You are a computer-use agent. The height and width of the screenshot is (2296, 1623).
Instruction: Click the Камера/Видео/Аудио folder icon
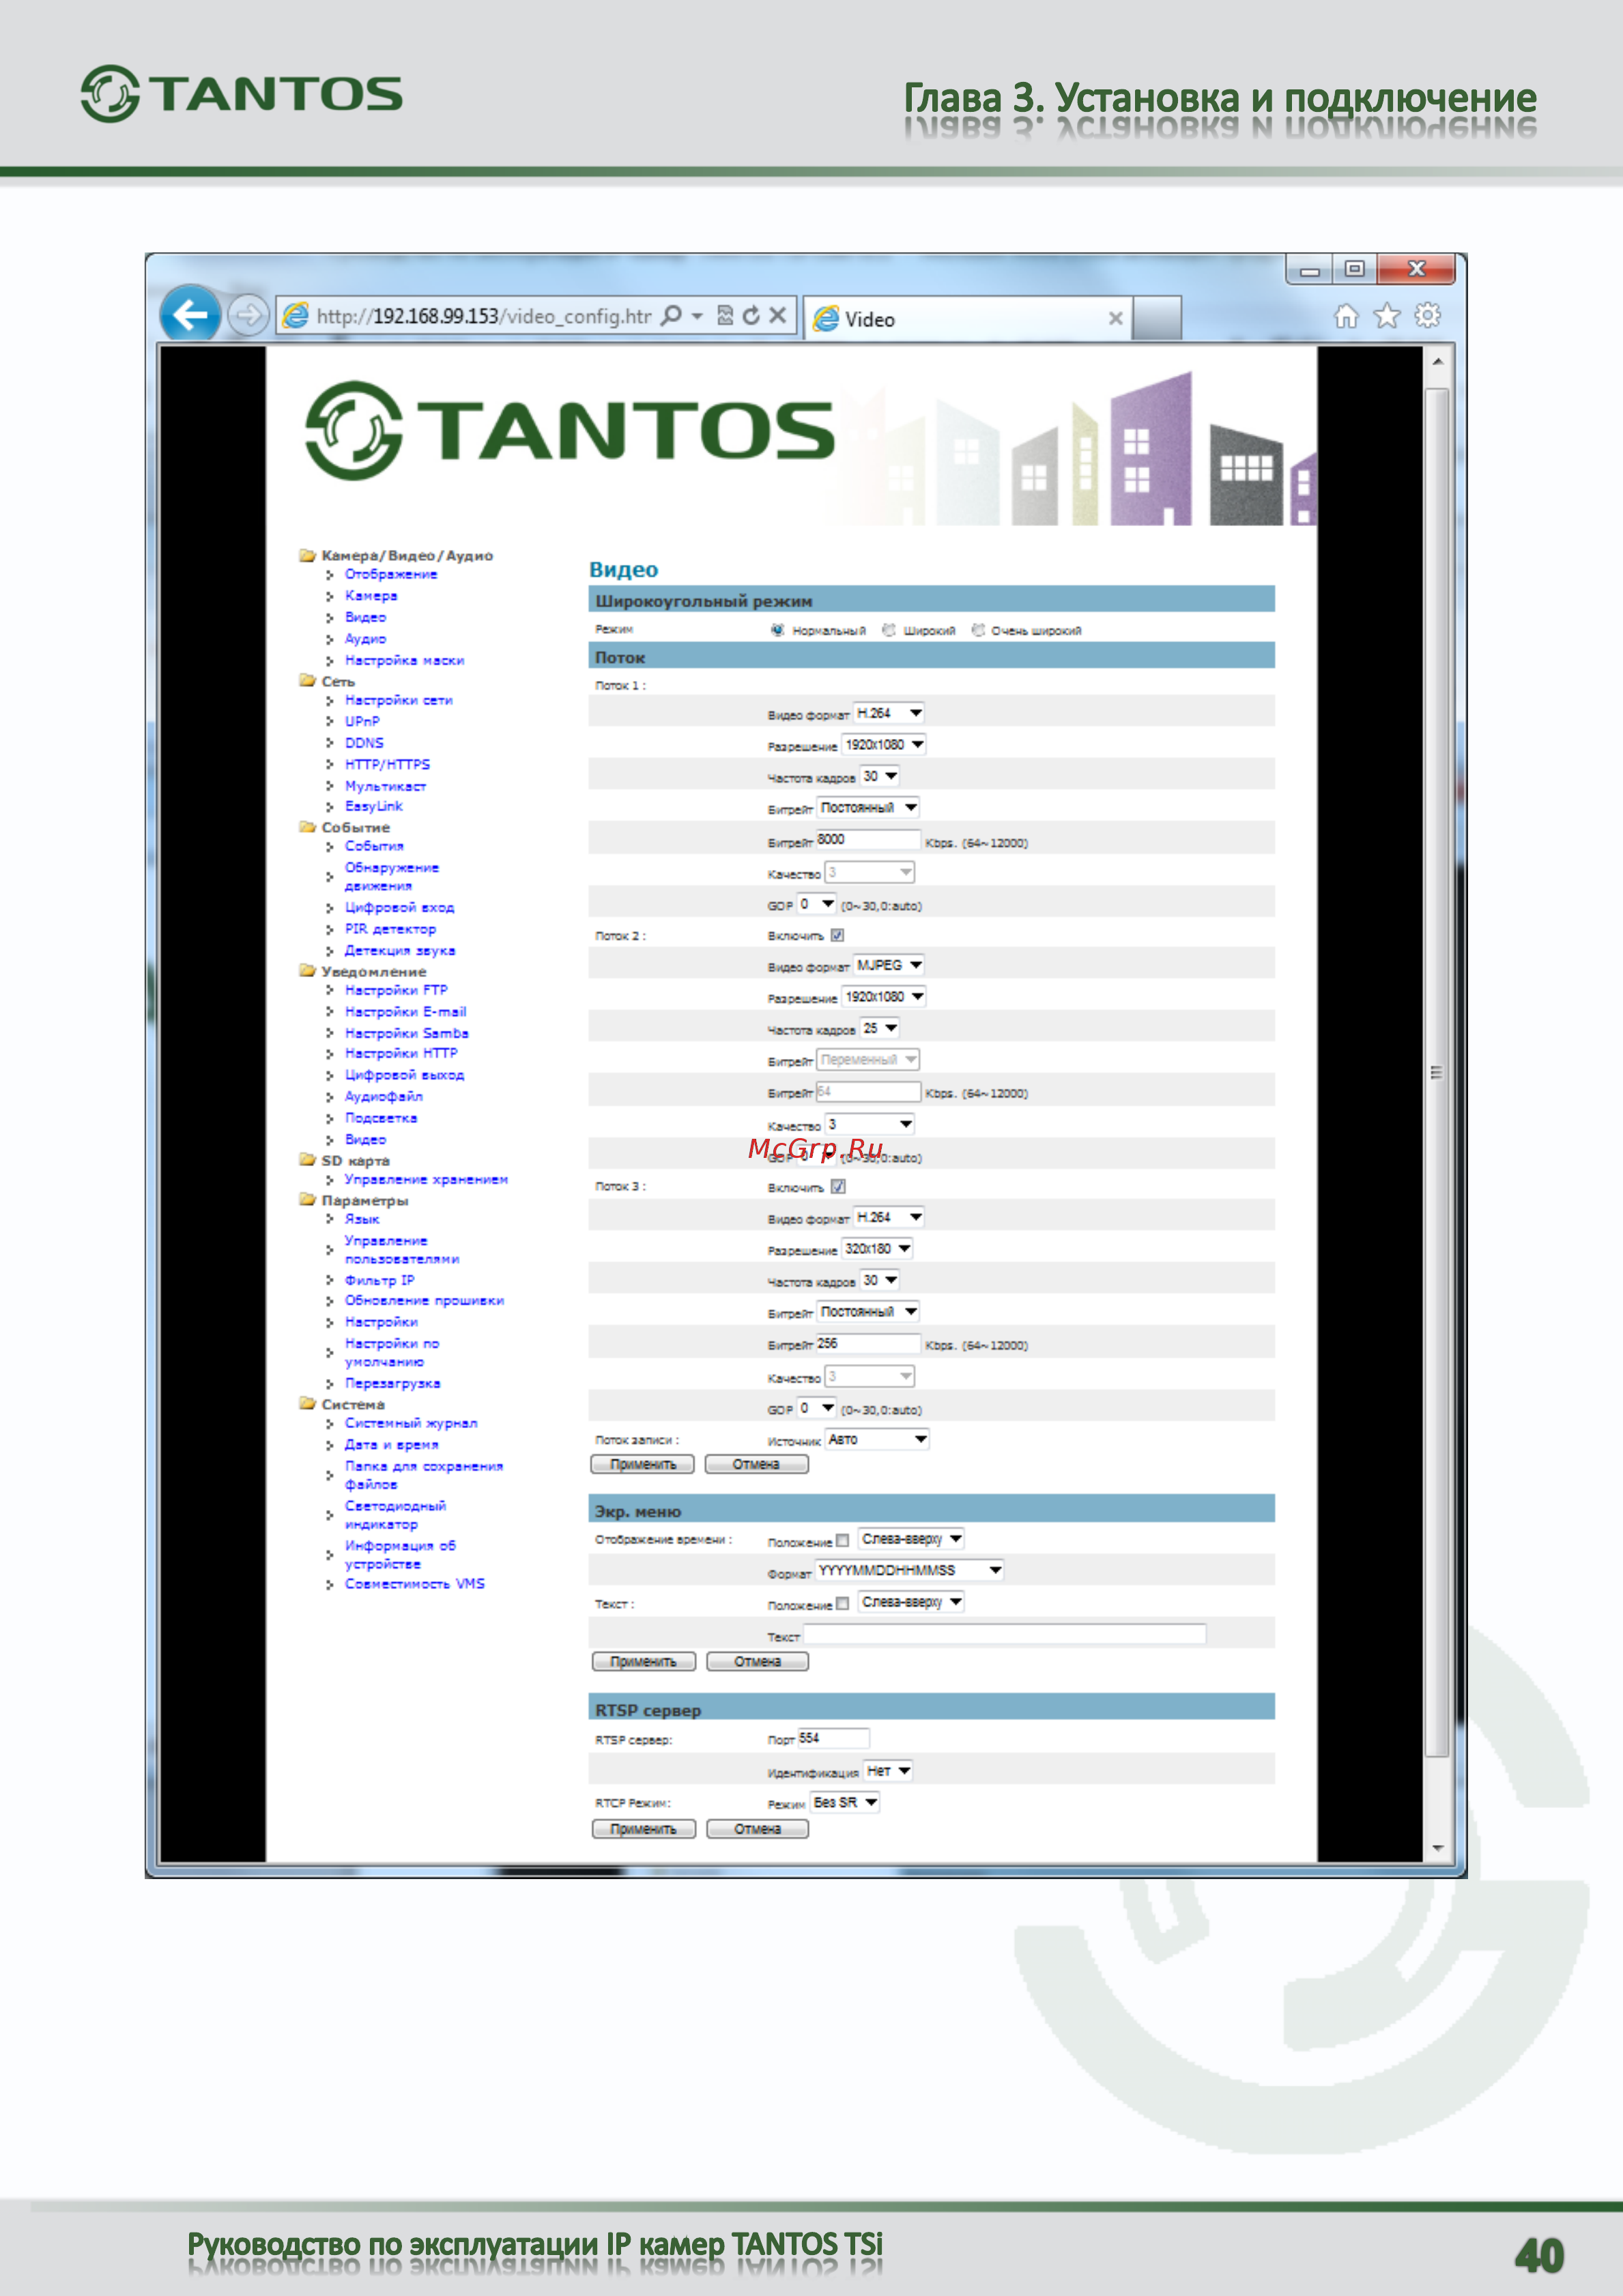point(308,555)
